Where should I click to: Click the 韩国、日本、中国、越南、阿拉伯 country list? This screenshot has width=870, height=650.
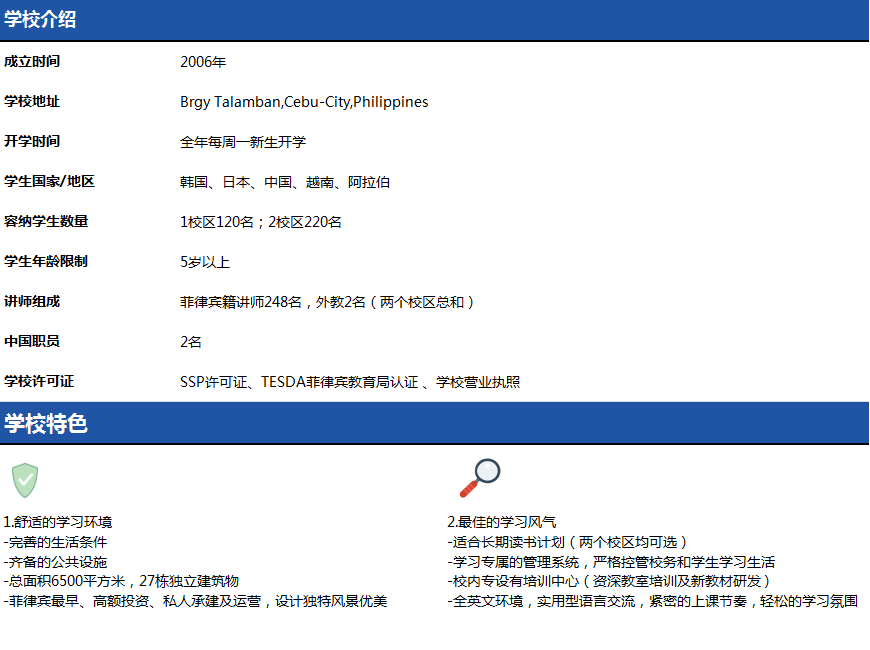pyautogui.click(x=285, y=182)
